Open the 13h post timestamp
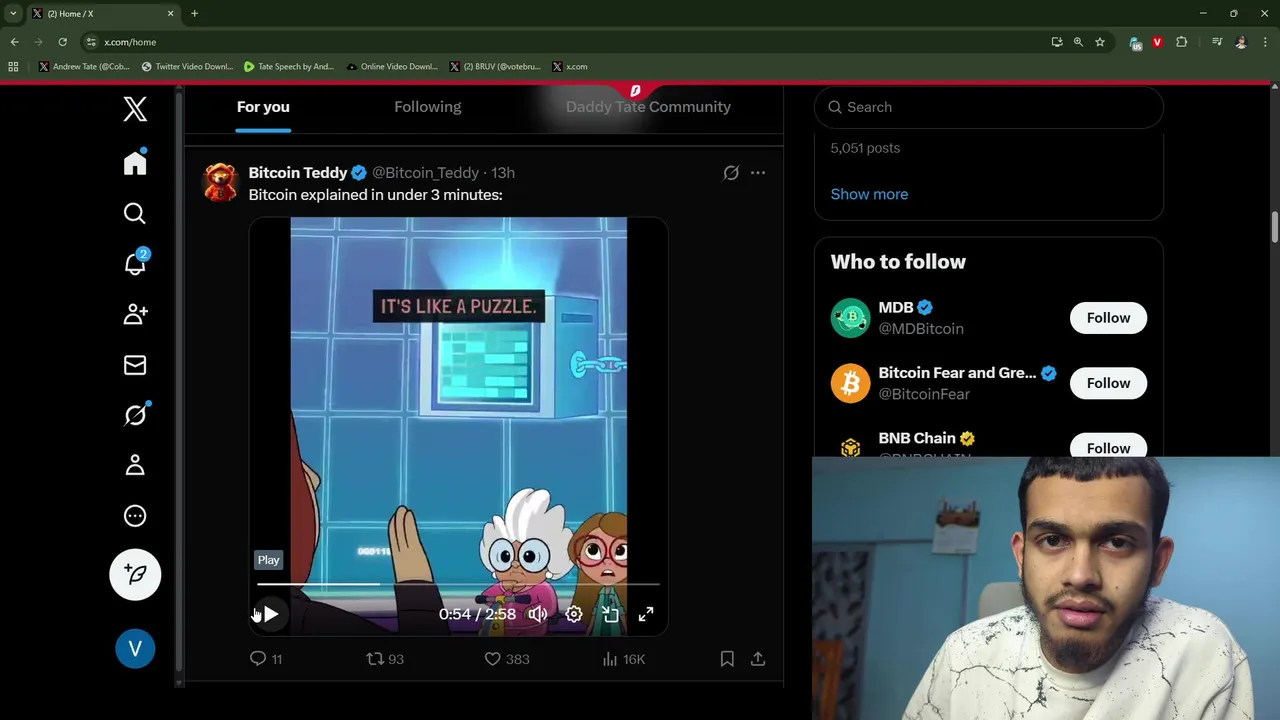 pyautogui.click(x=502, y=173)
